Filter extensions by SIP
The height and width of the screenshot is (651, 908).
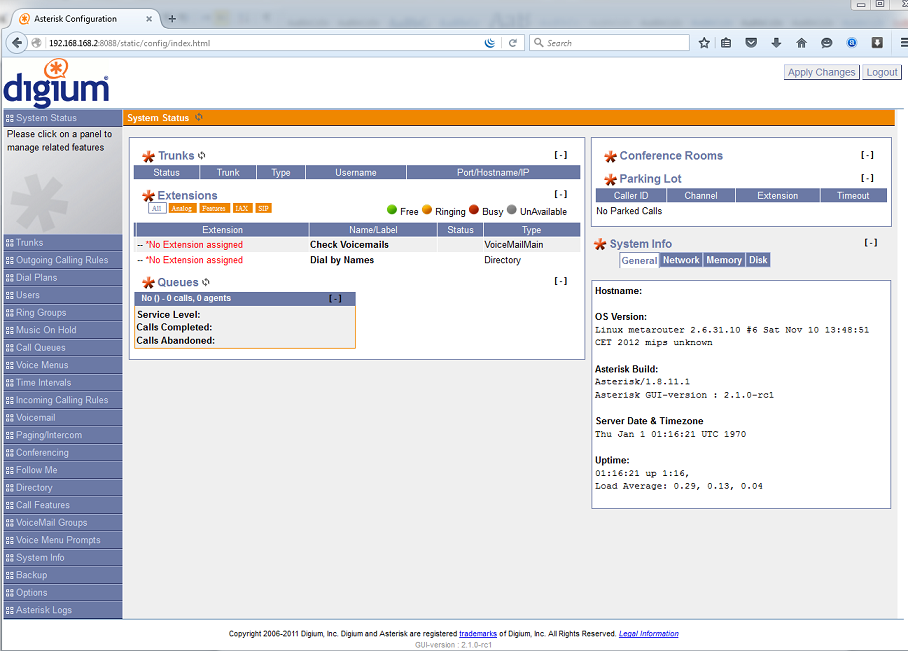(263, 209)
